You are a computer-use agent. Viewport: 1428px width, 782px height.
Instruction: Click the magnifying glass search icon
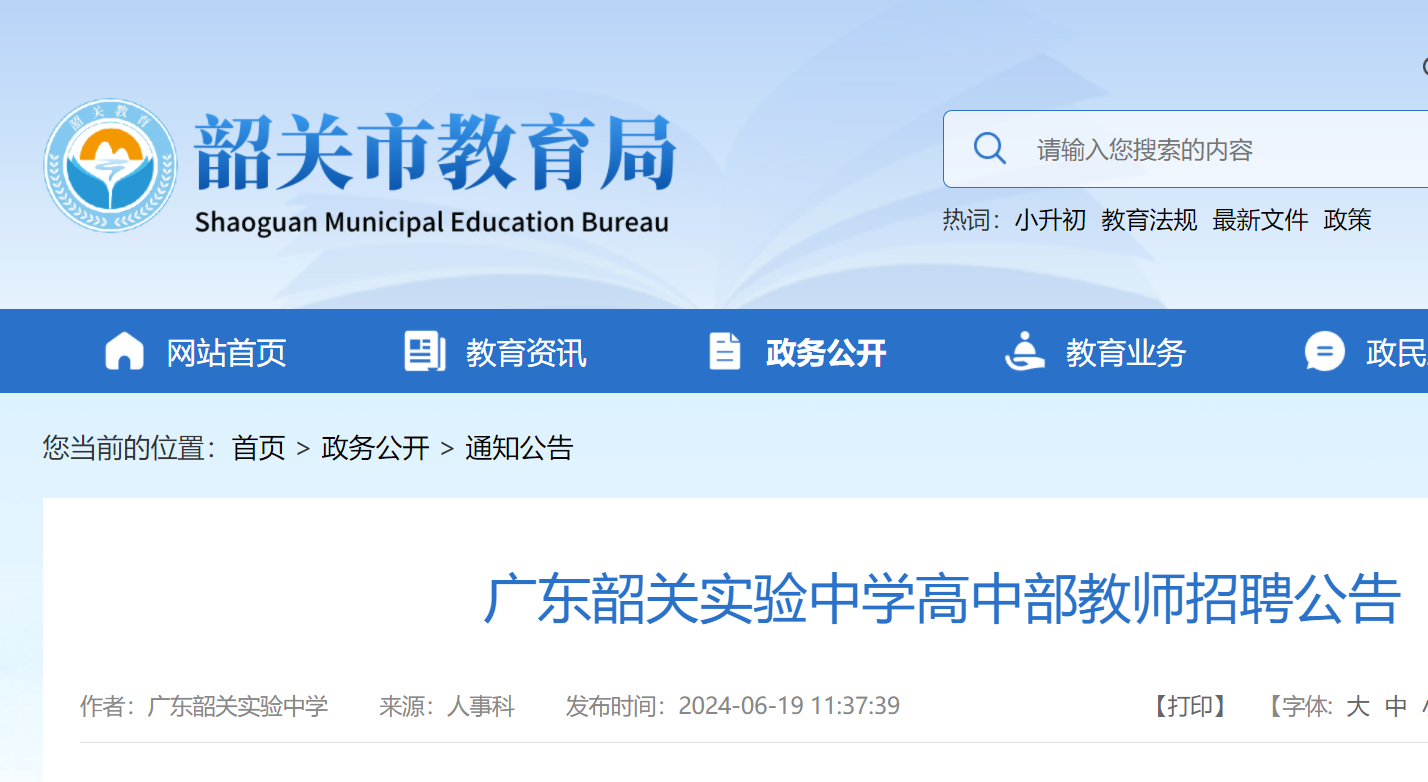989,149
